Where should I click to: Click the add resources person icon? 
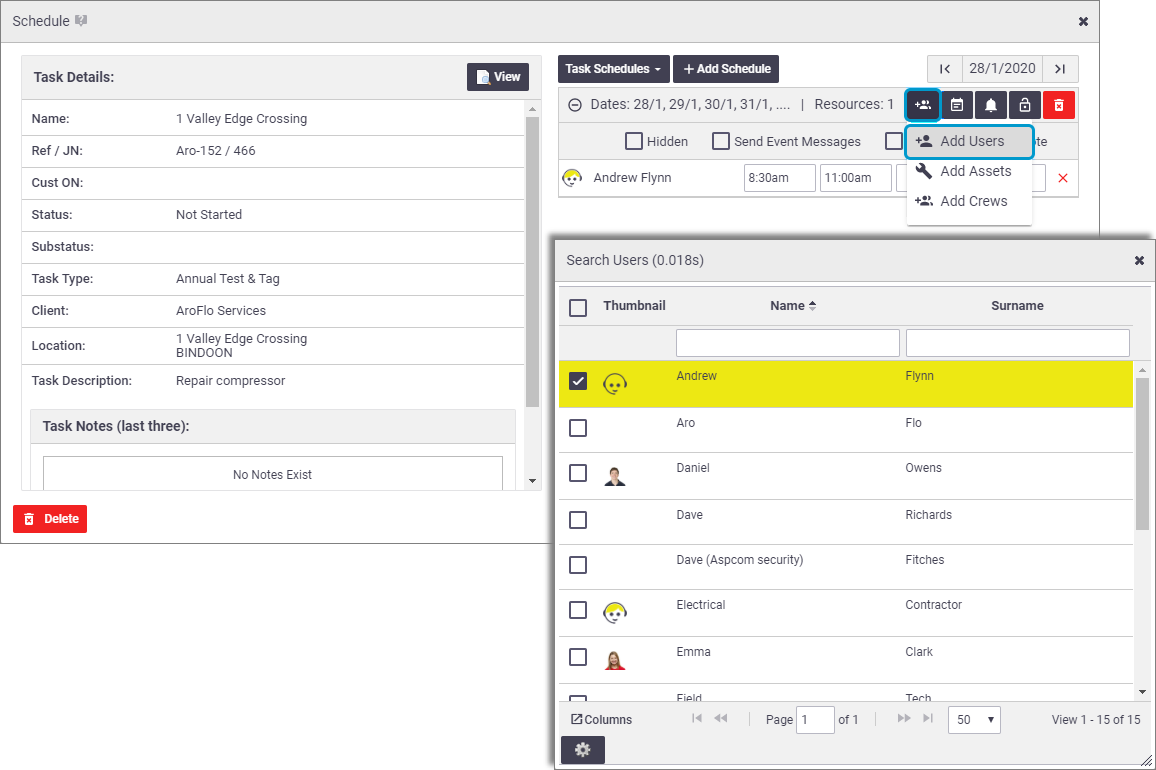922,105
